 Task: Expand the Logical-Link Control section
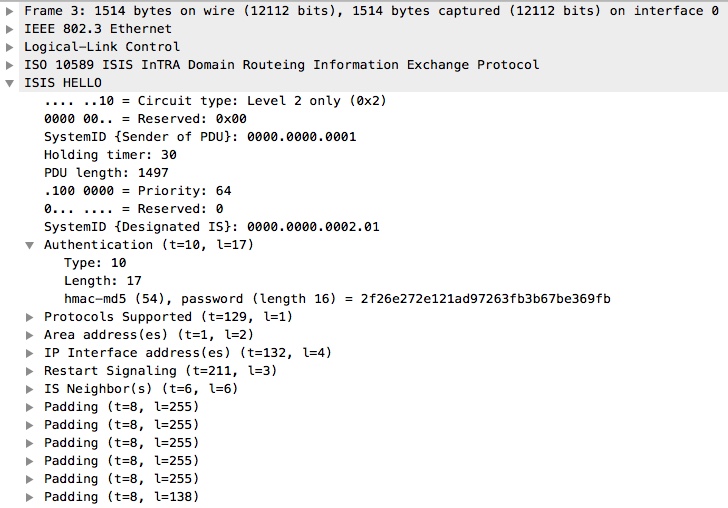pyautogui.click(x=10, y=46)
